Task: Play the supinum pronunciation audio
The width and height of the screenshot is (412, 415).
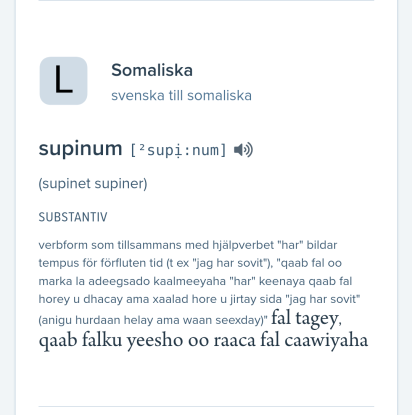Action: click(x=243, y=150)
